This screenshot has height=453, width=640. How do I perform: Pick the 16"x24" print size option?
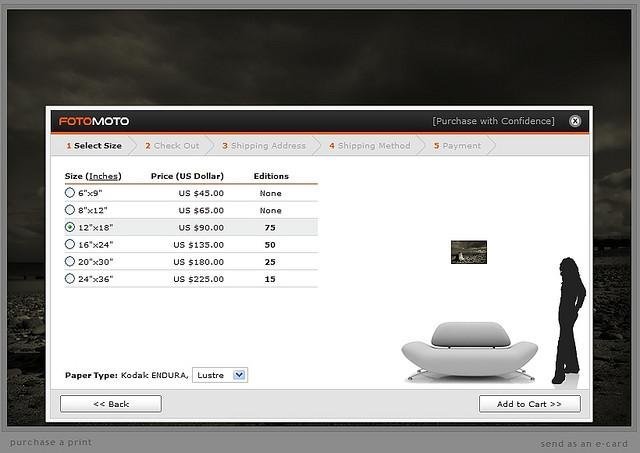(x=70, y=244)
